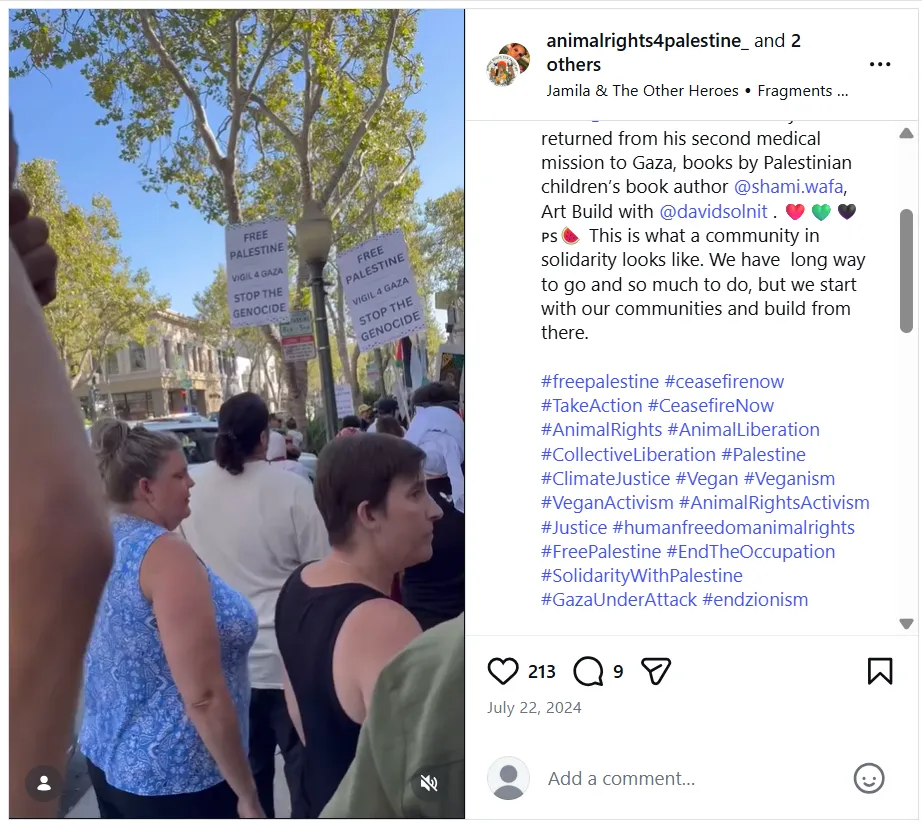This screenshot has width=922, height=823.
Task: Click the poster's profile avatar
Action: pyautogui.click(x=508, y=64)
